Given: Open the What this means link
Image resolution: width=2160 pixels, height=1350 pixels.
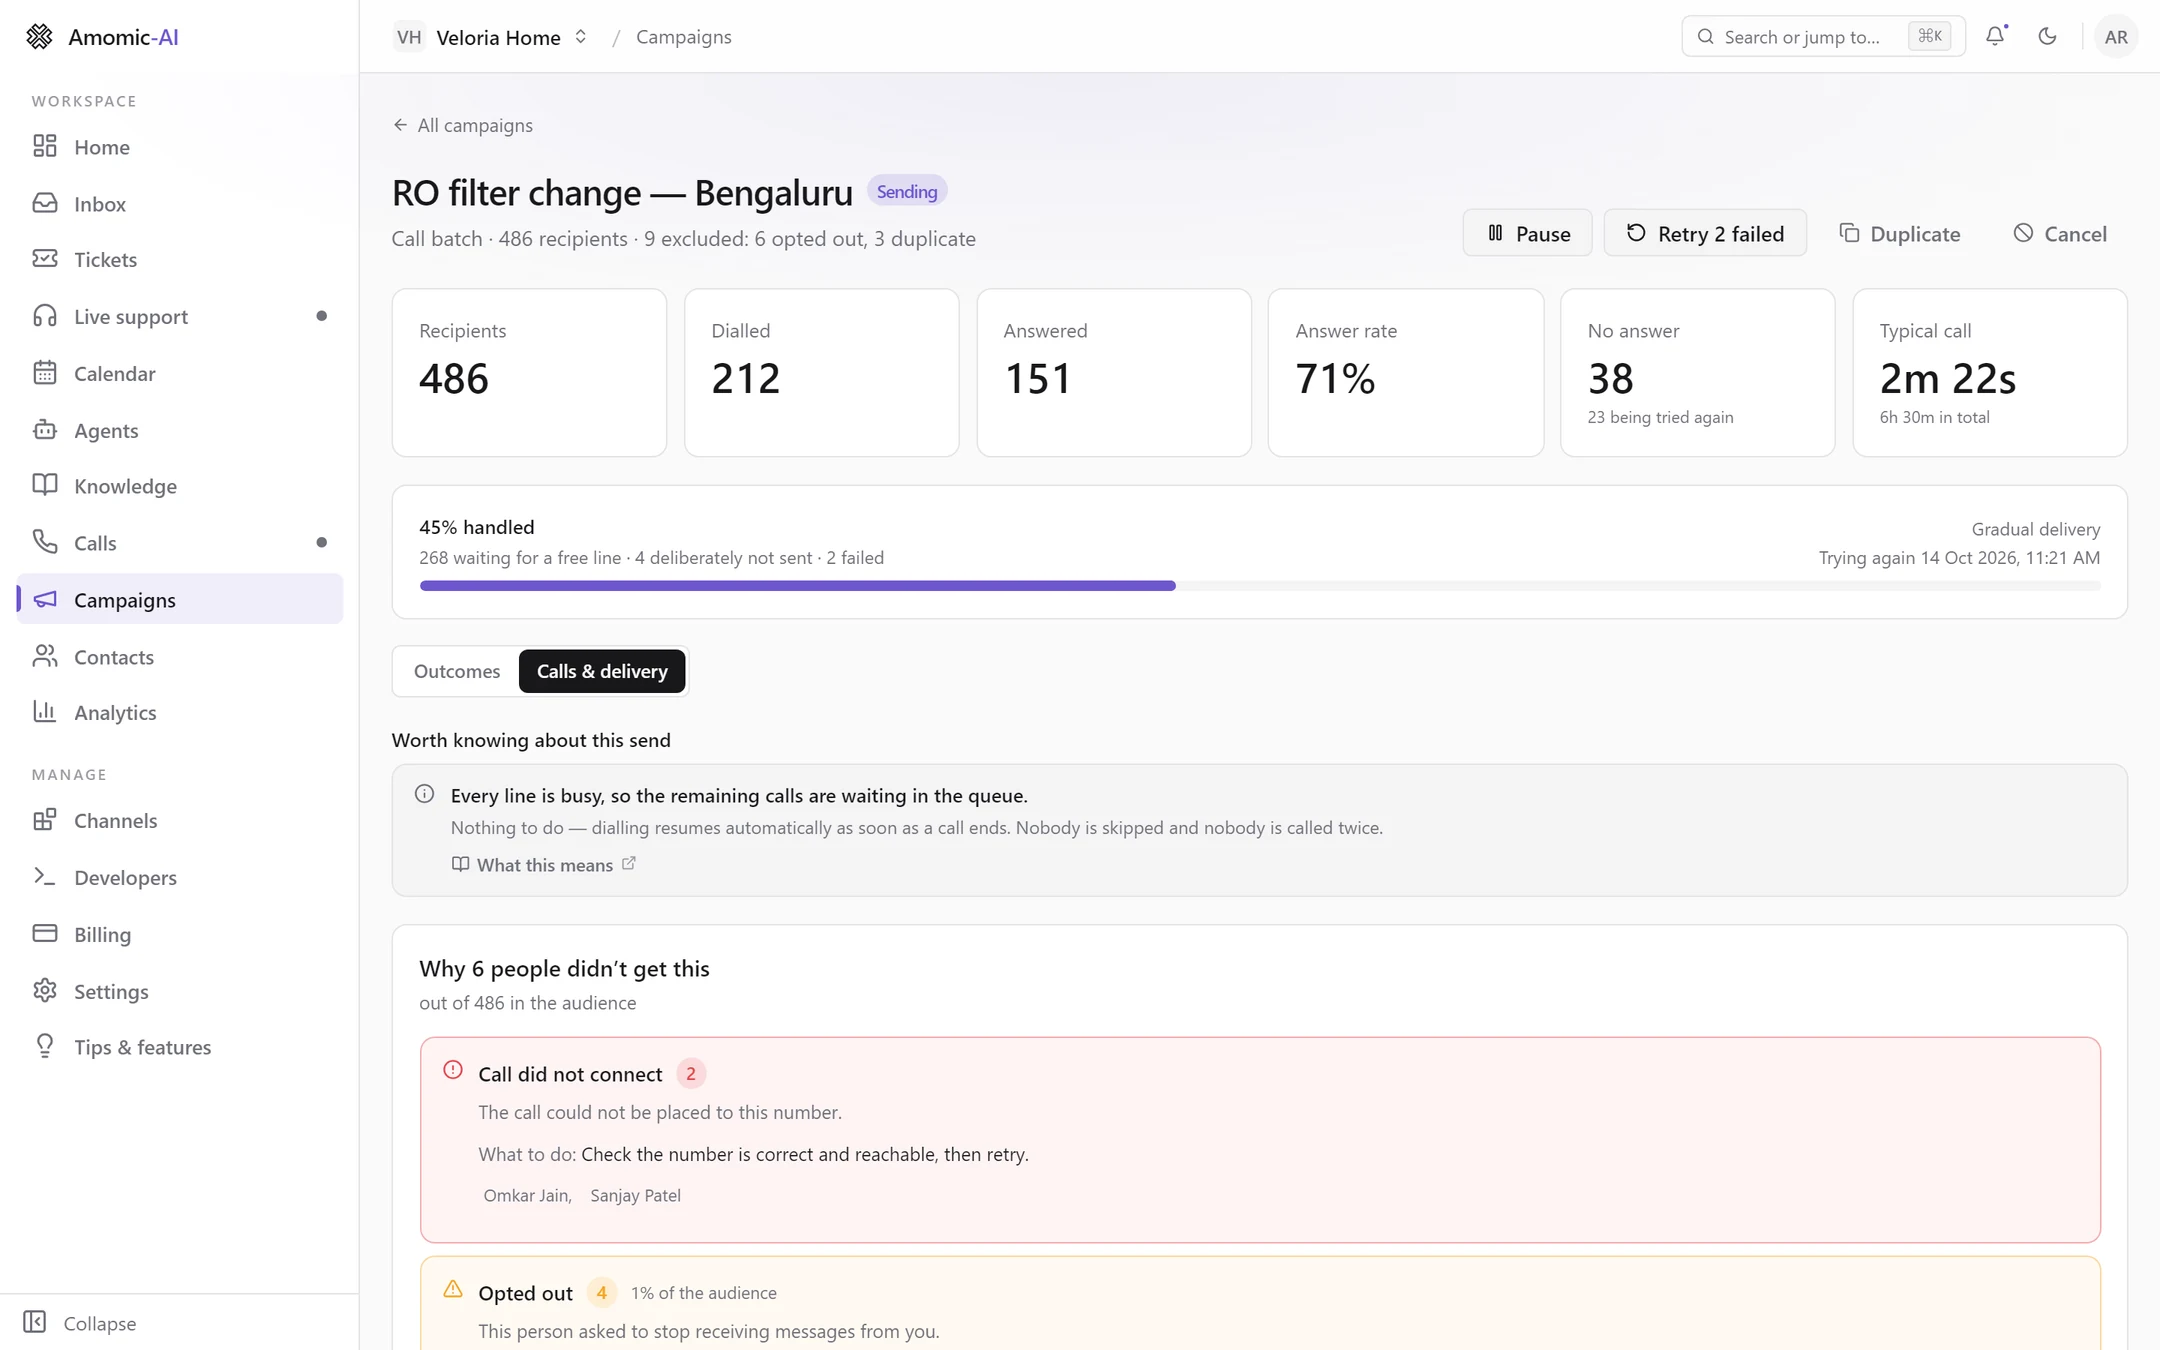Looking at the screenshot, I should click(544, 865).
